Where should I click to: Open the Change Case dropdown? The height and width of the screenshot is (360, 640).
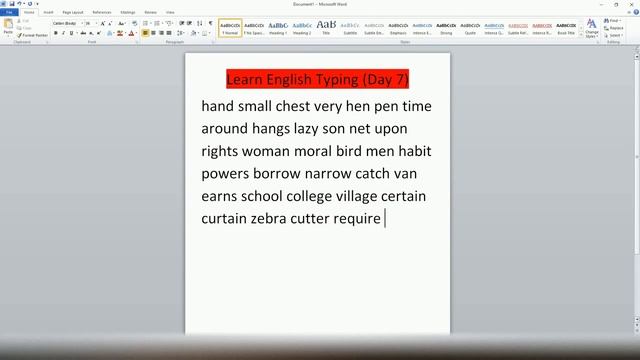click(122, 24)
